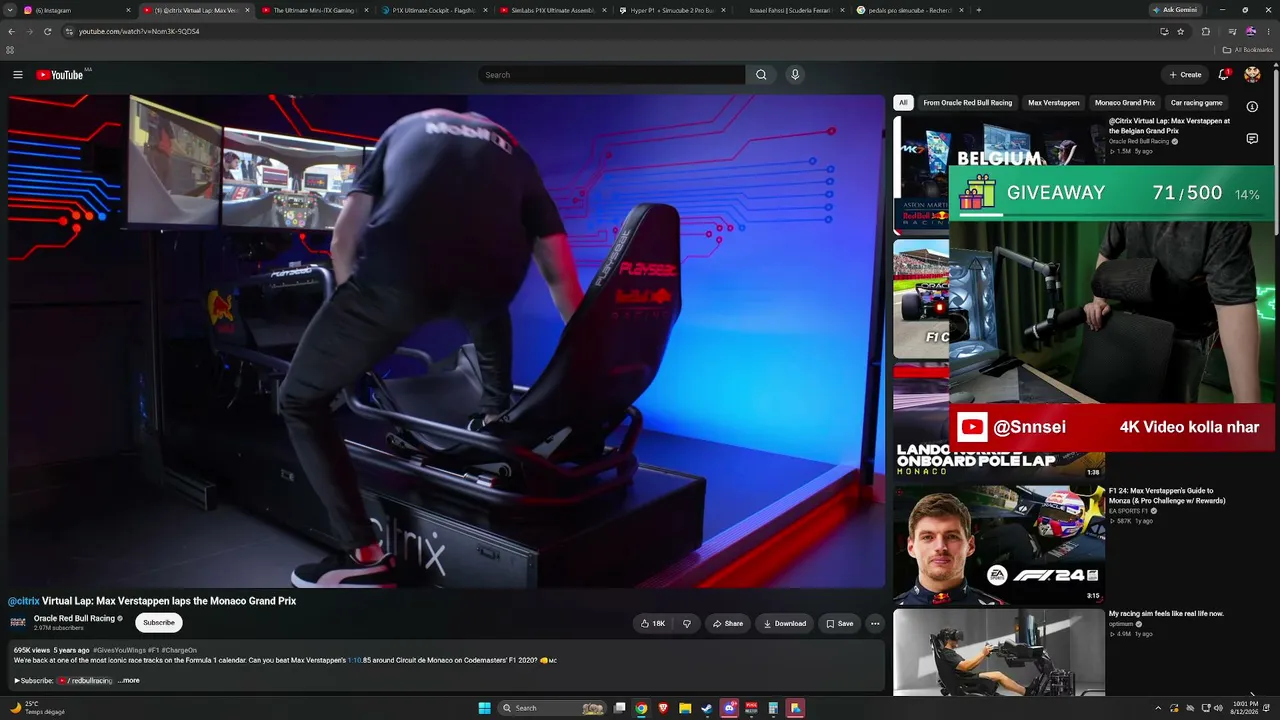Switch to SimLabs P1X Ultimate Assembly tab
Viewport: 1280px width, 720px height.
coord(553,10)
